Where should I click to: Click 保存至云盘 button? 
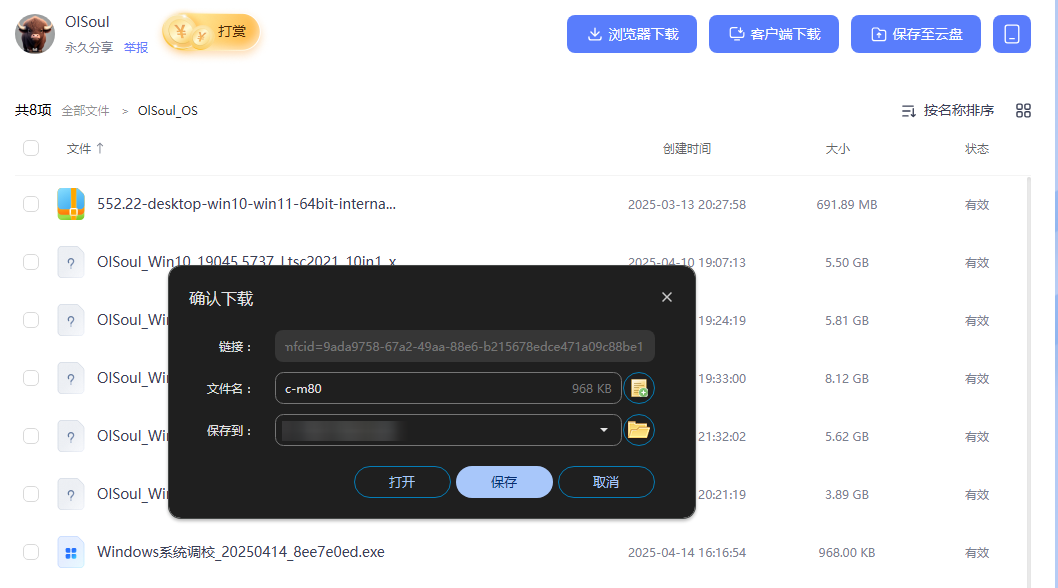tap(916, 34)
